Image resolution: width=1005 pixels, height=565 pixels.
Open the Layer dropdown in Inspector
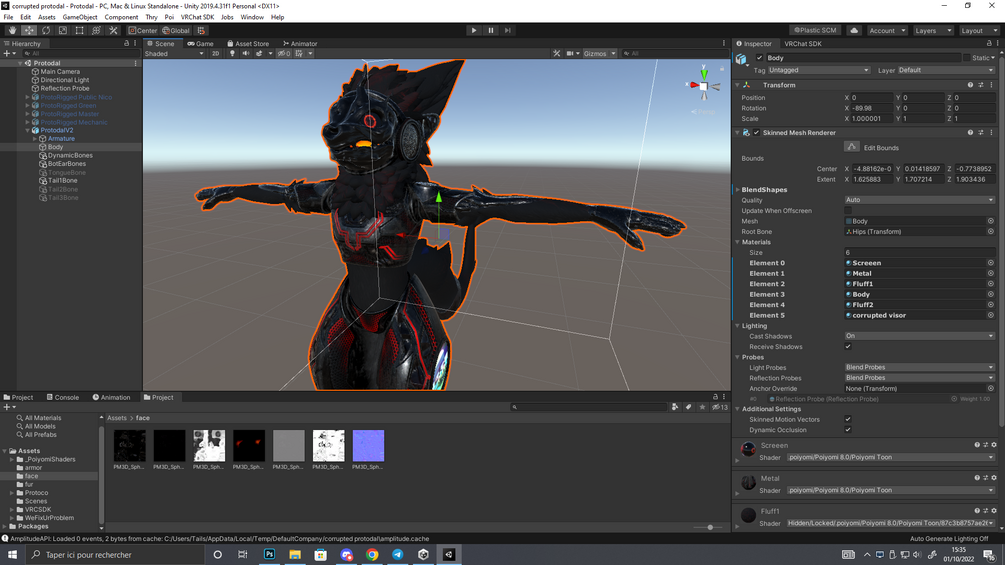(x=946, y=70)
